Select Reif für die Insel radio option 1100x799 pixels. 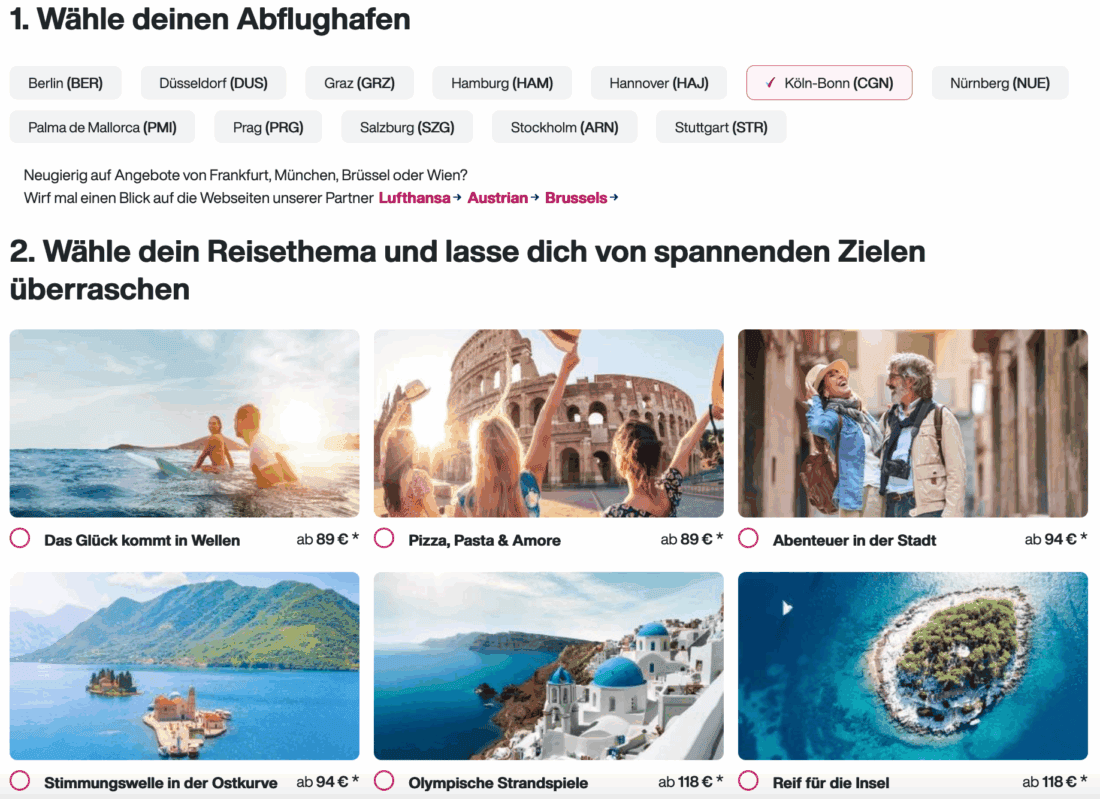pos(749,781)
